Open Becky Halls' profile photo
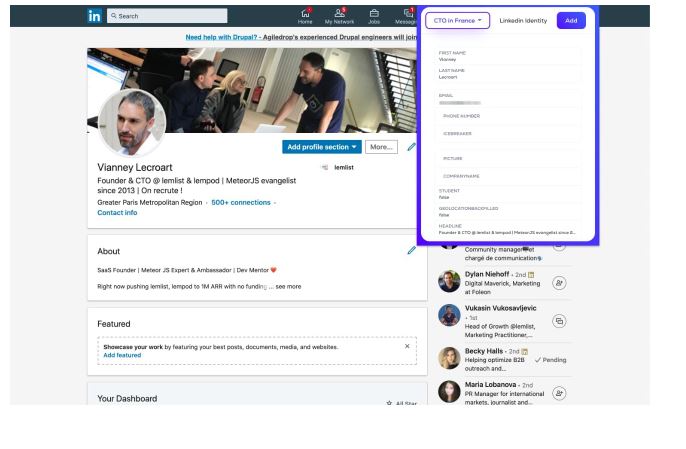 (x=449, y=358)
